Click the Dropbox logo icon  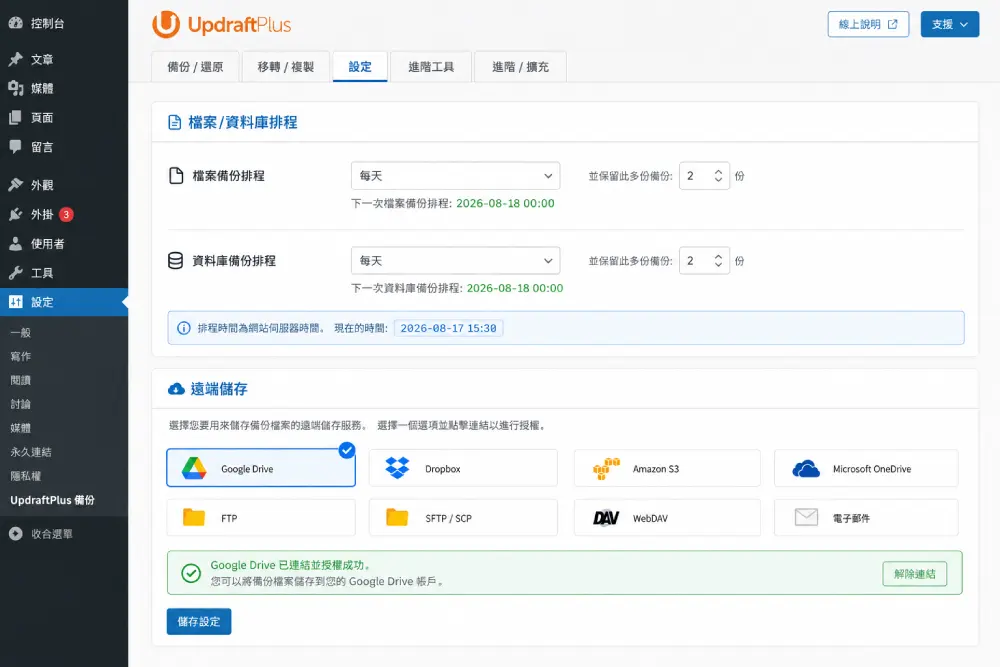pyautogui.click(x=397, y=468)
